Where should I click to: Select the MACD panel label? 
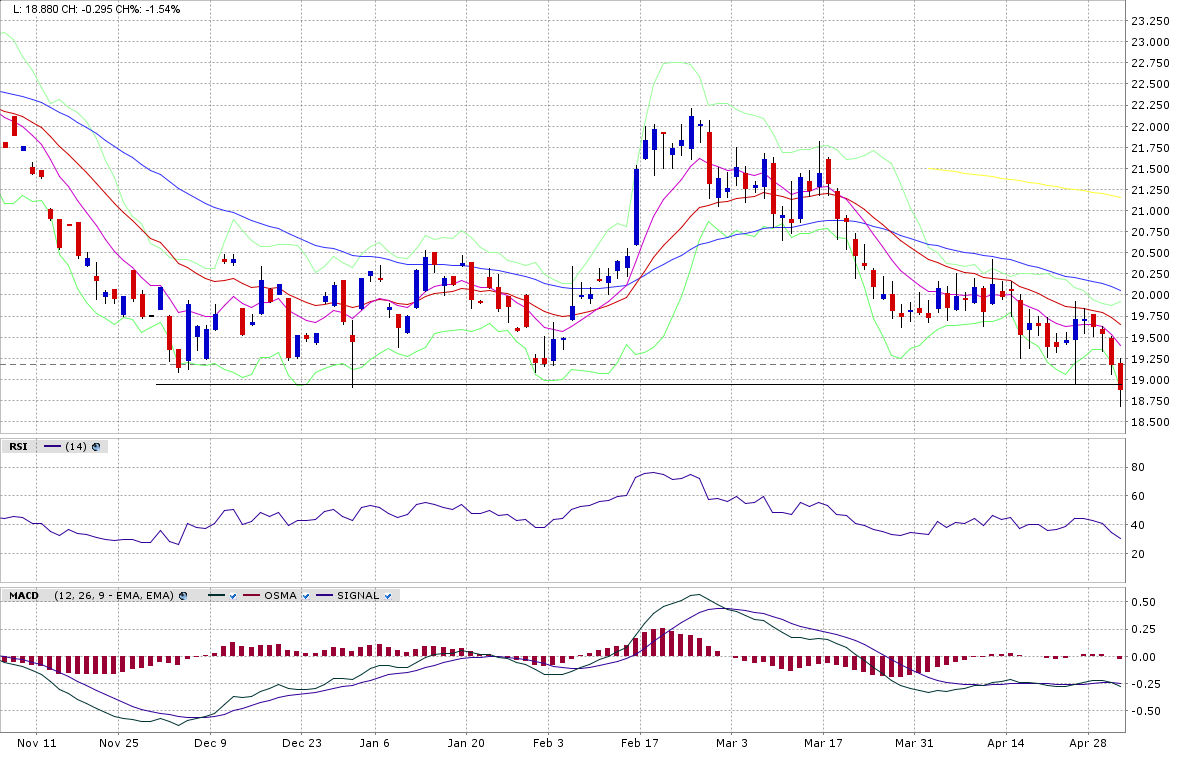[23, 596]
